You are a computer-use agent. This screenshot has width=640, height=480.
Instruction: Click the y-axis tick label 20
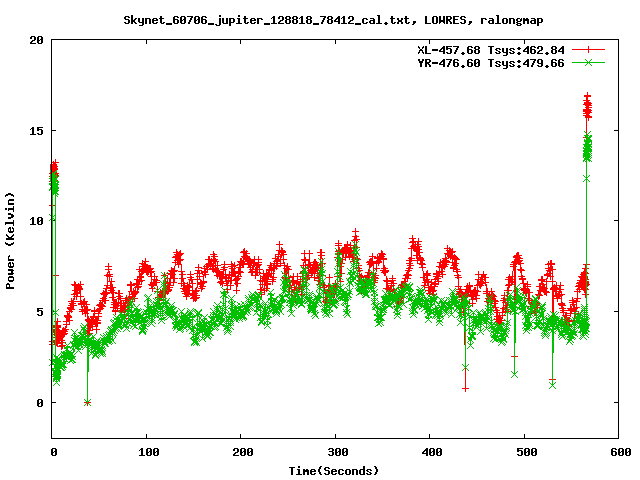point(36,40)
